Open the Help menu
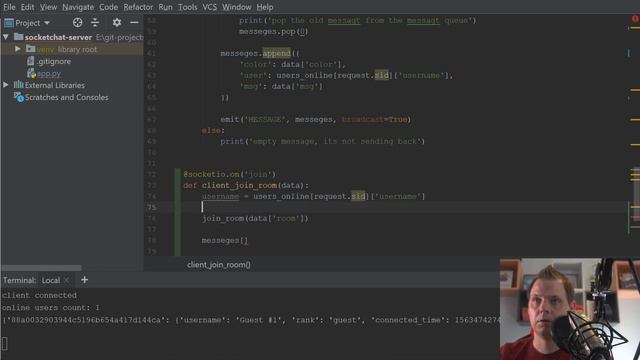This screenshot has width=640, height=360. [265, 7]
